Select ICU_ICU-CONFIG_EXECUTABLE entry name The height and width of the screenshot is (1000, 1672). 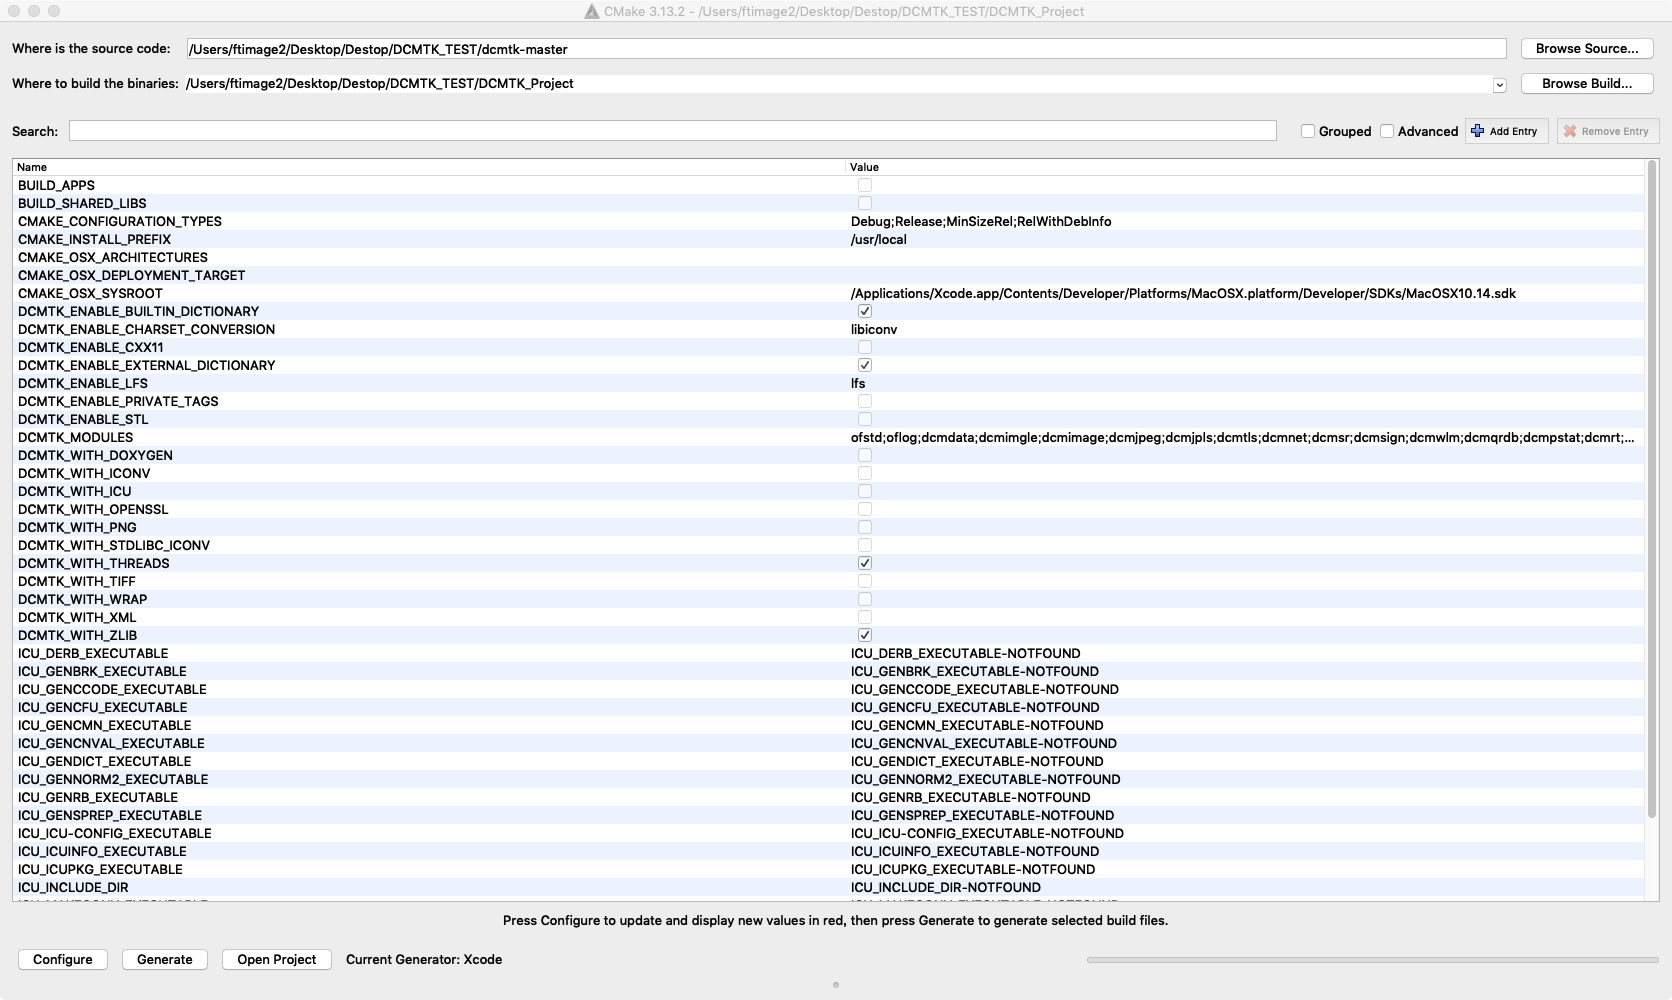pyautogui.click(x=115, y=833)
